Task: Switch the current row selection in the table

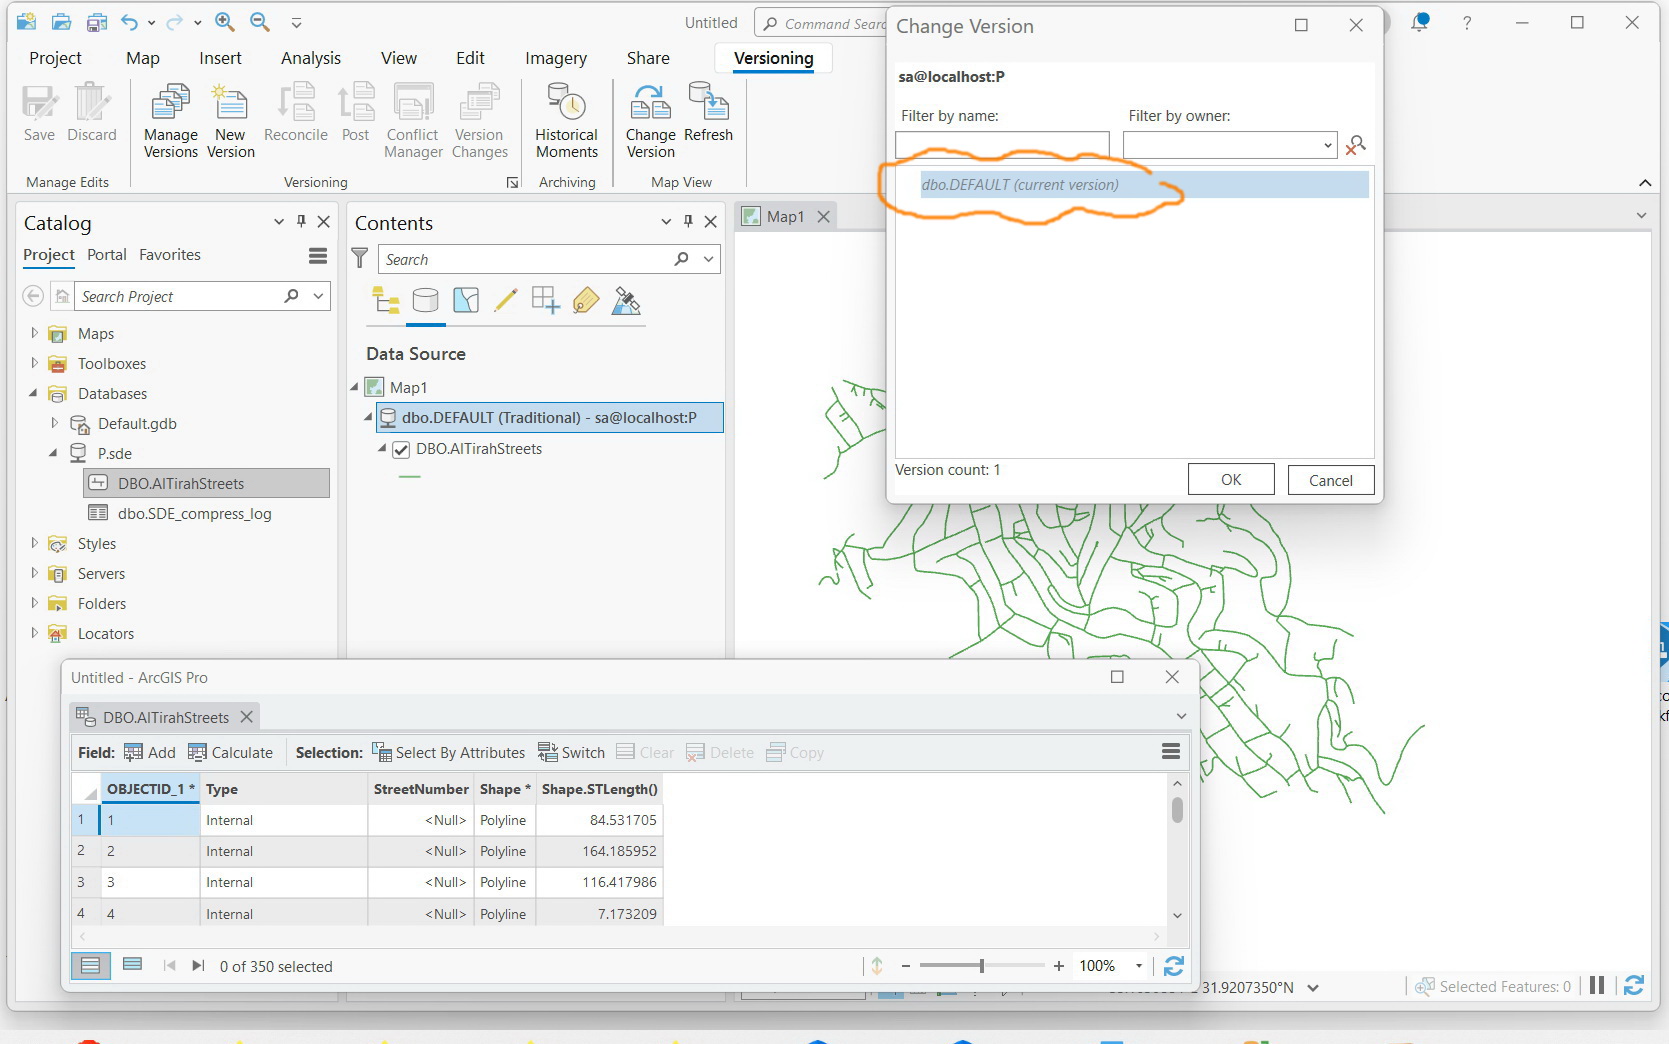Action: (x=571, y=752)
